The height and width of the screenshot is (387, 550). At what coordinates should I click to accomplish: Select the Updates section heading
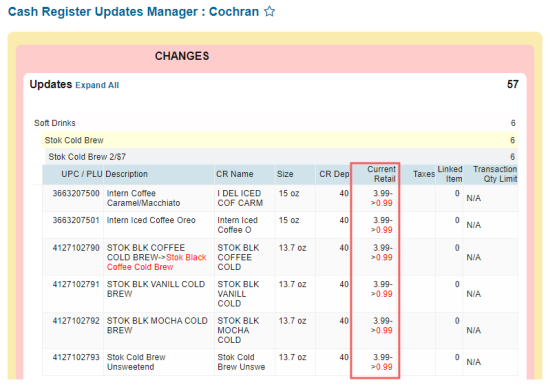pos(51,84)
